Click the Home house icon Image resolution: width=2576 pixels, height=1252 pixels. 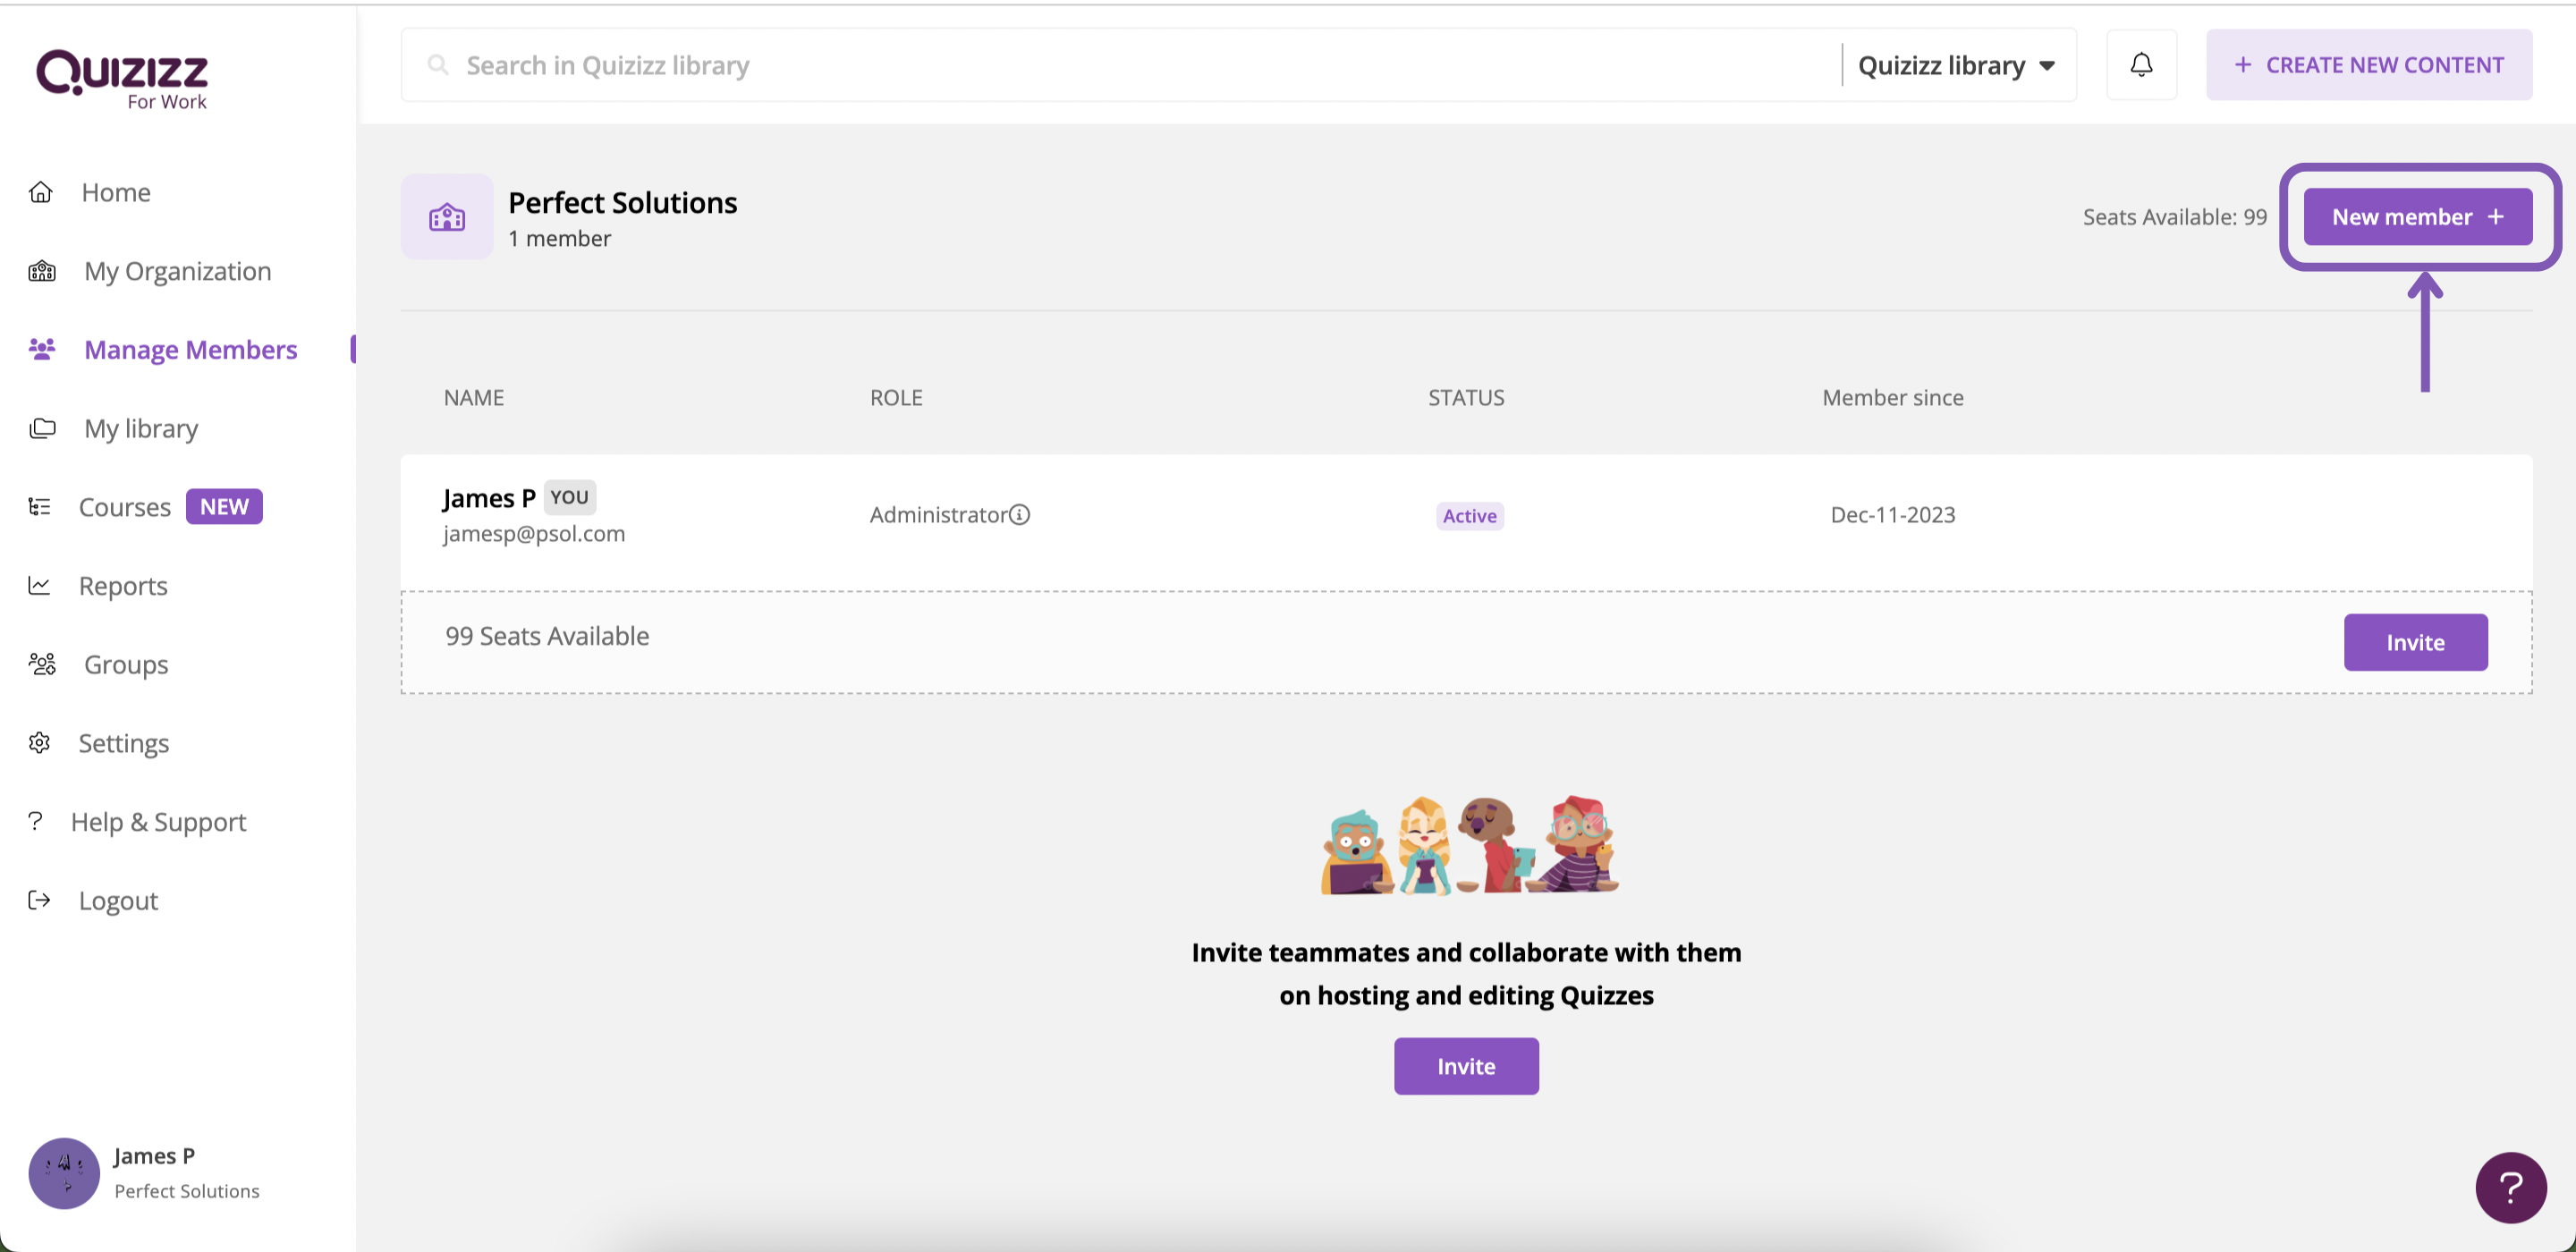click(x=40, y=192)
